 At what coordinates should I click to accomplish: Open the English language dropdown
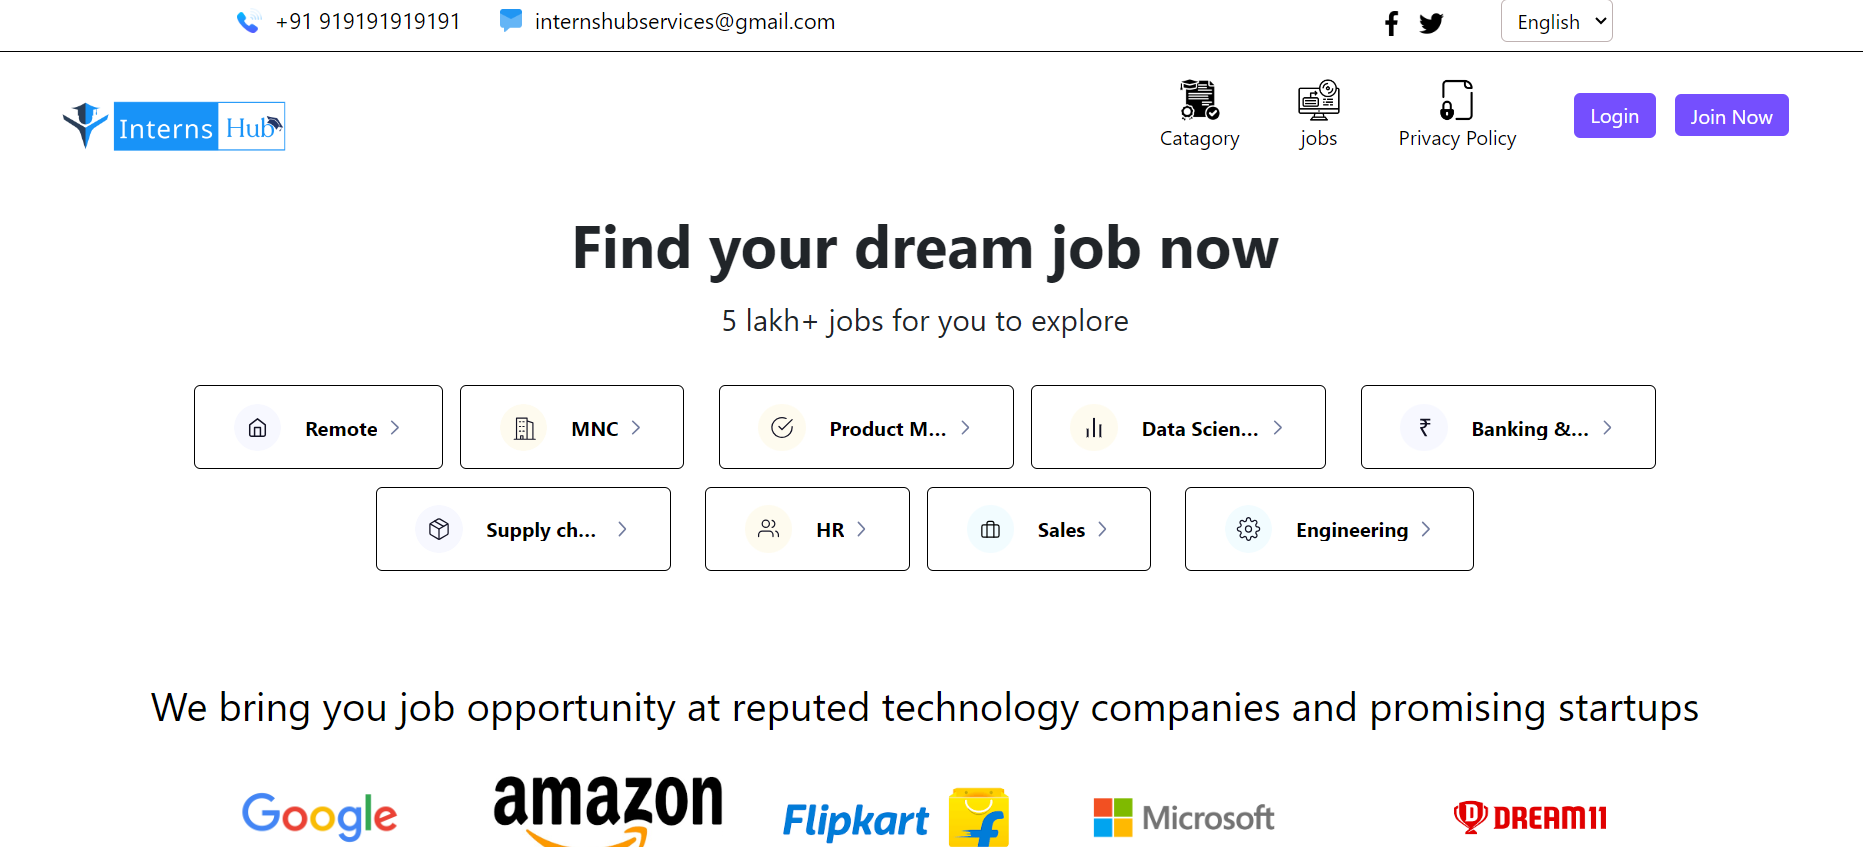coord(1556,21)
